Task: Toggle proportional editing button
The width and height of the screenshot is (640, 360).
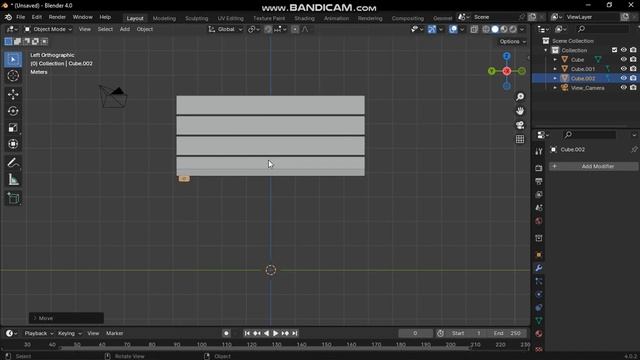Action: (x=295, y=29)
